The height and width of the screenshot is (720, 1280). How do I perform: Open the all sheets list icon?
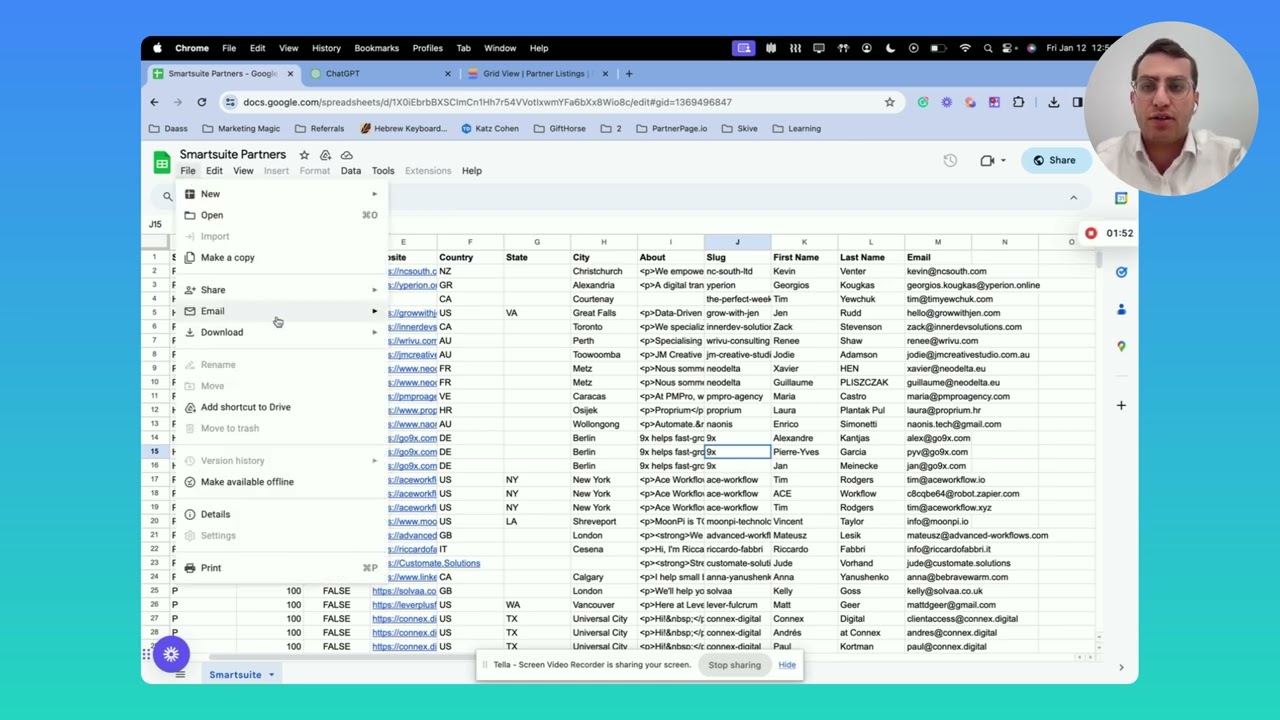pos(180,675)
